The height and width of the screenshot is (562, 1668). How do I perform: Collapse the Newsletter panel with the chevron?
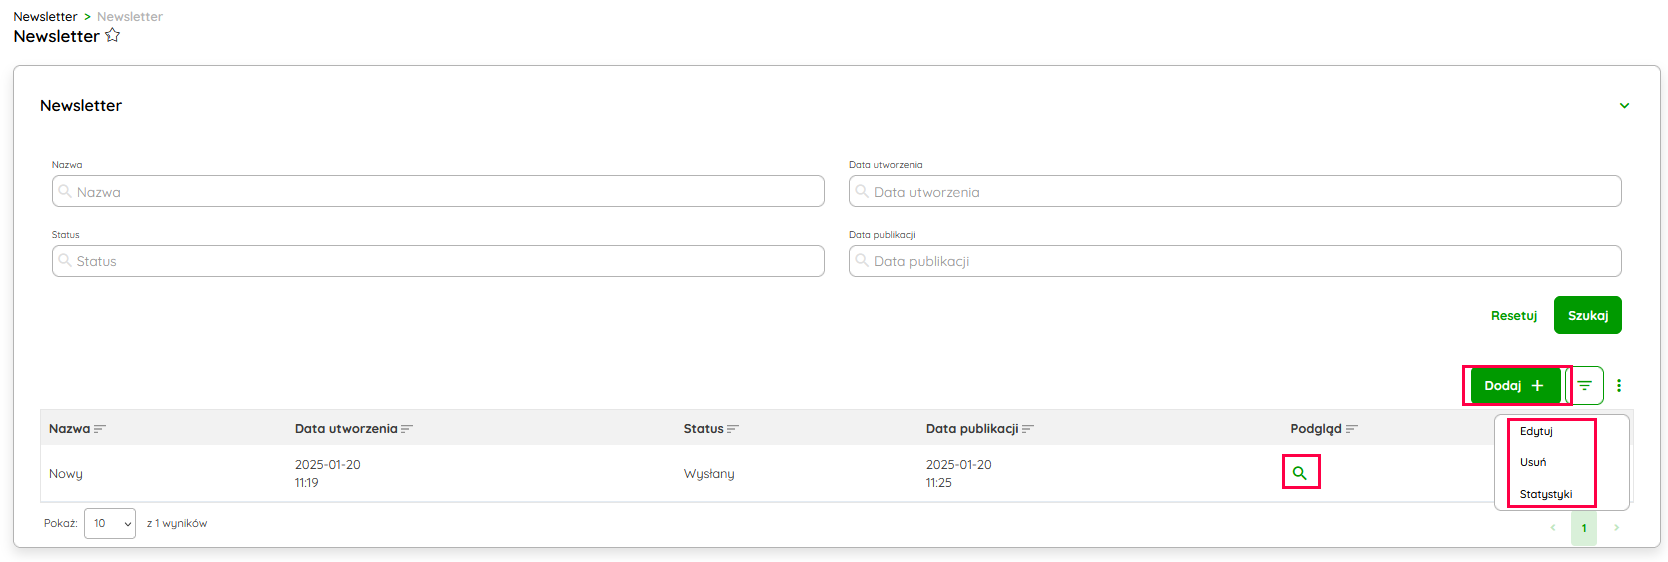pos(1624,106)
